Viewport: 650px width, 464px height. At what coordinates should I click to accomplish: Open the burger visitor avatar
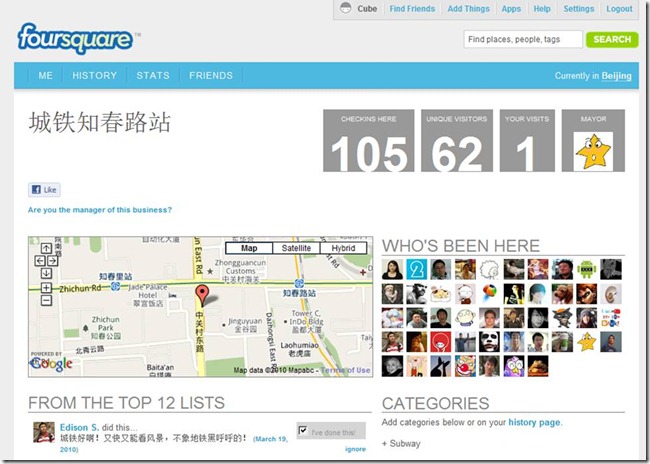(538, 366)
